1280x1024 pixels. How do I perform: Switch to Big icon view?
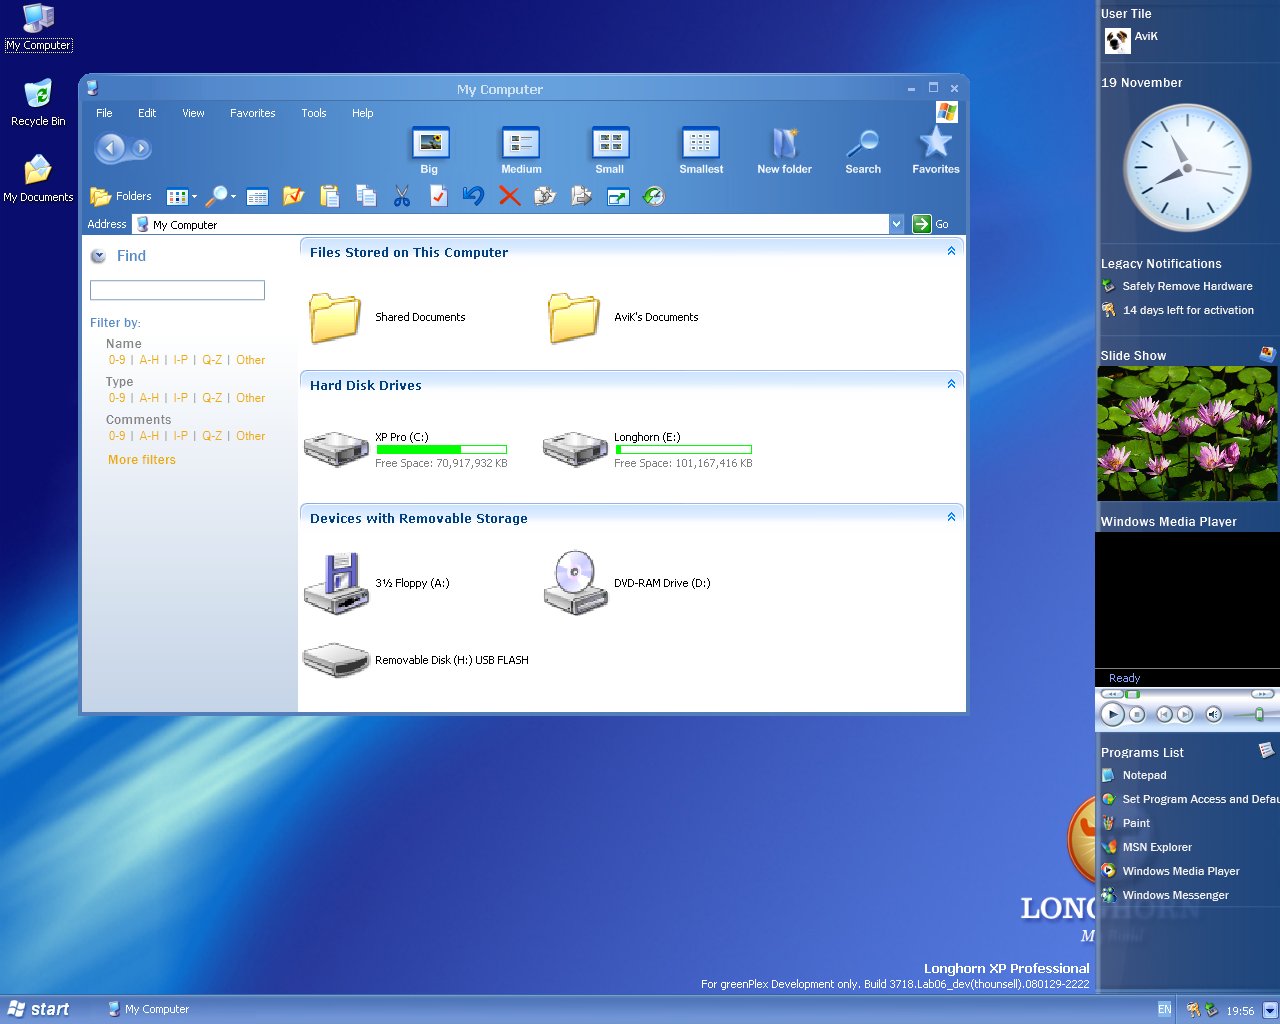click(429, 150)
